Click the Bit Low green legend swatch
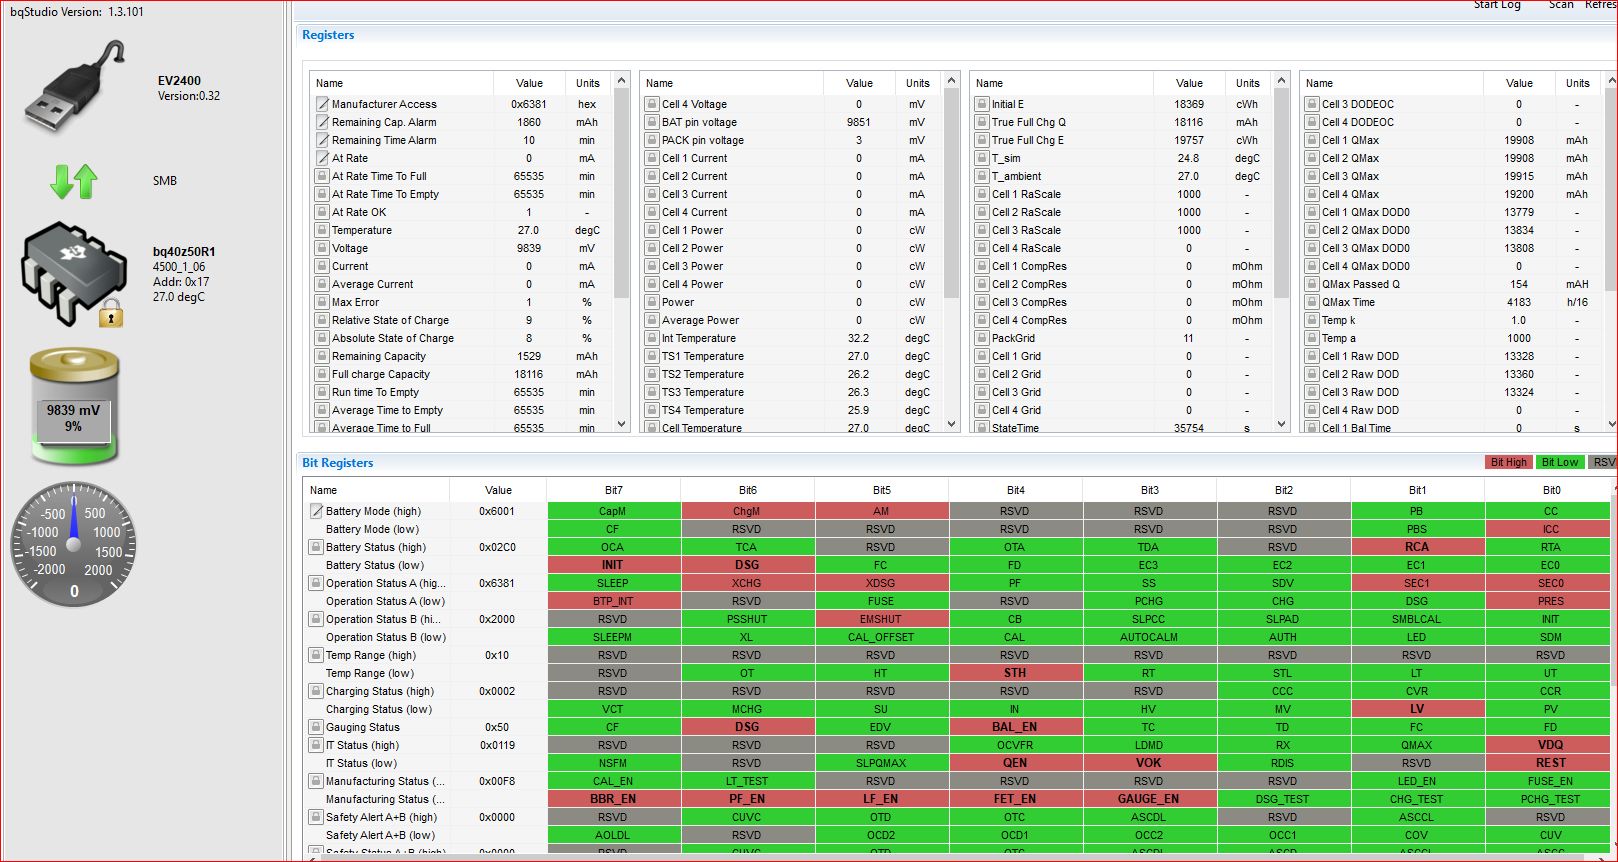 [1559, 462]
